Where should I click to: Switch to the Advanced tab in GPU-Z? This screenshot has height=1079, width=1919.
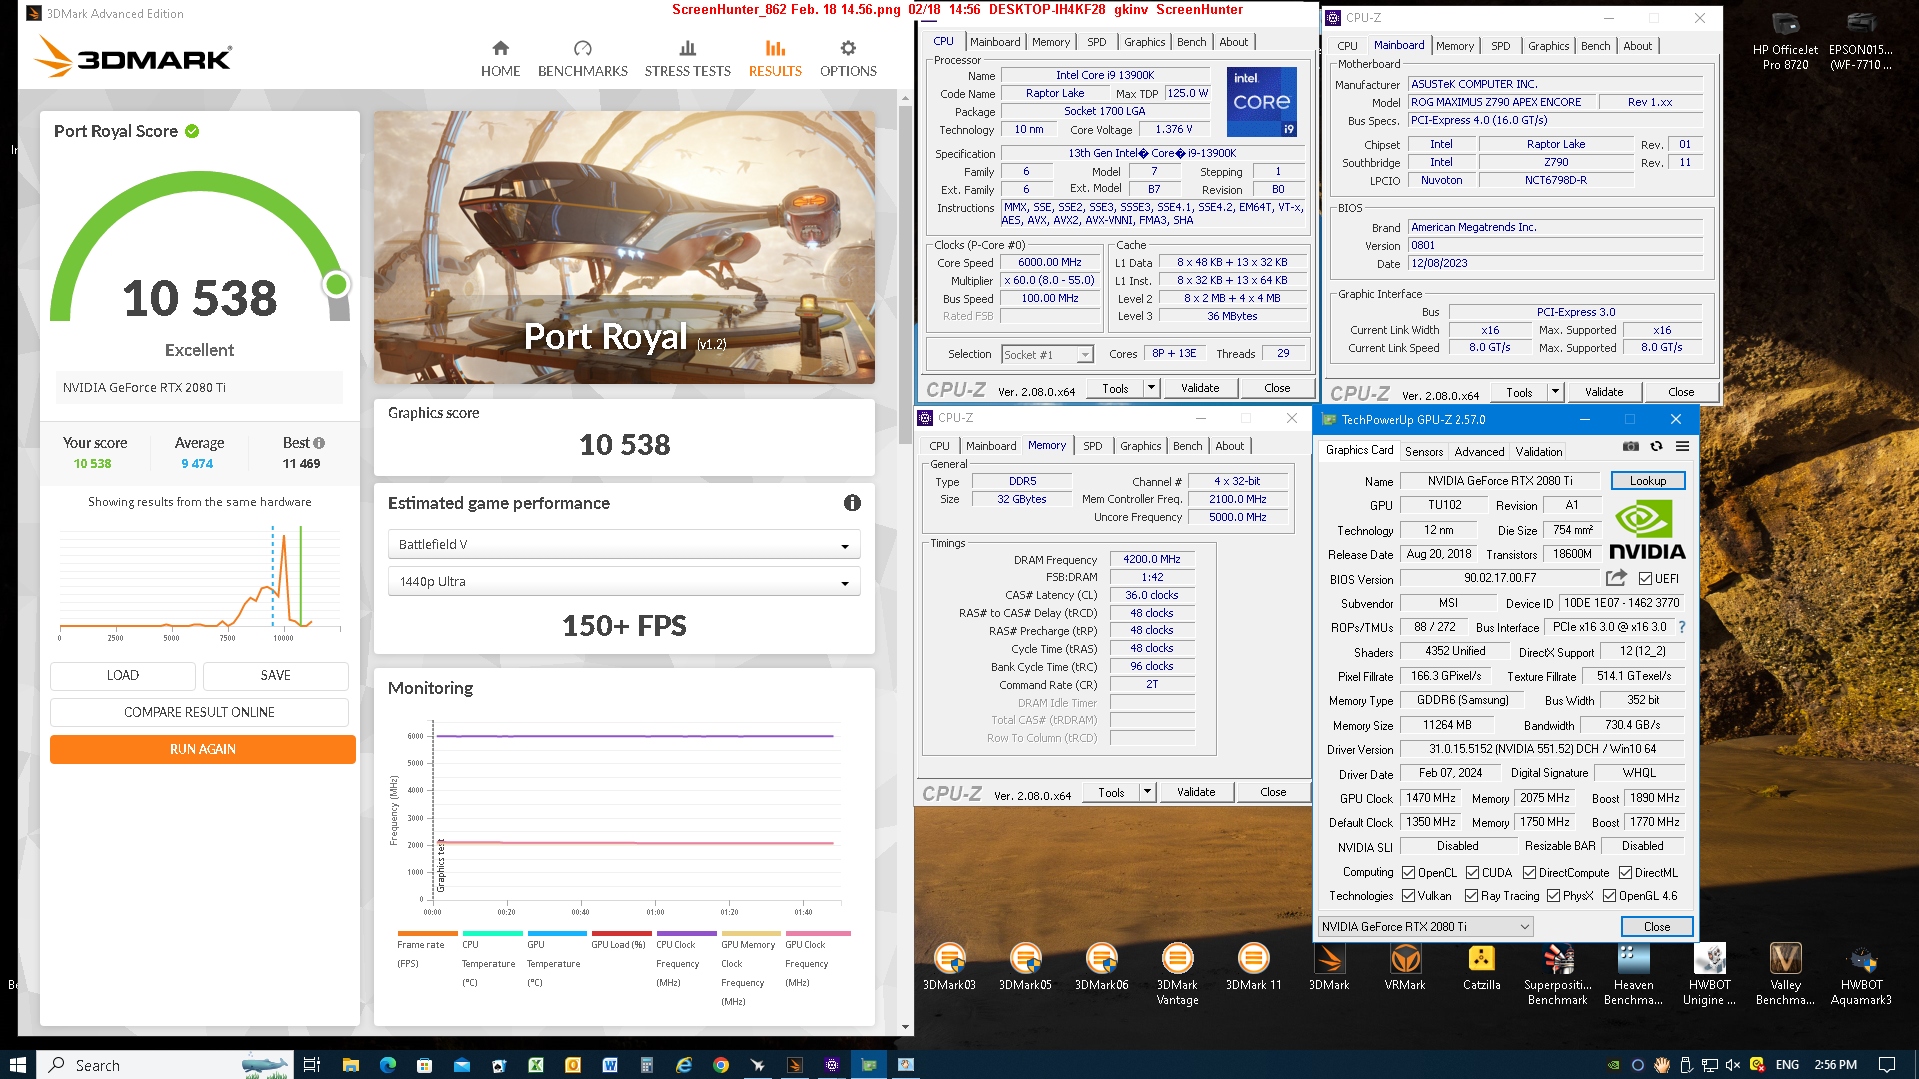(1479, 452)
